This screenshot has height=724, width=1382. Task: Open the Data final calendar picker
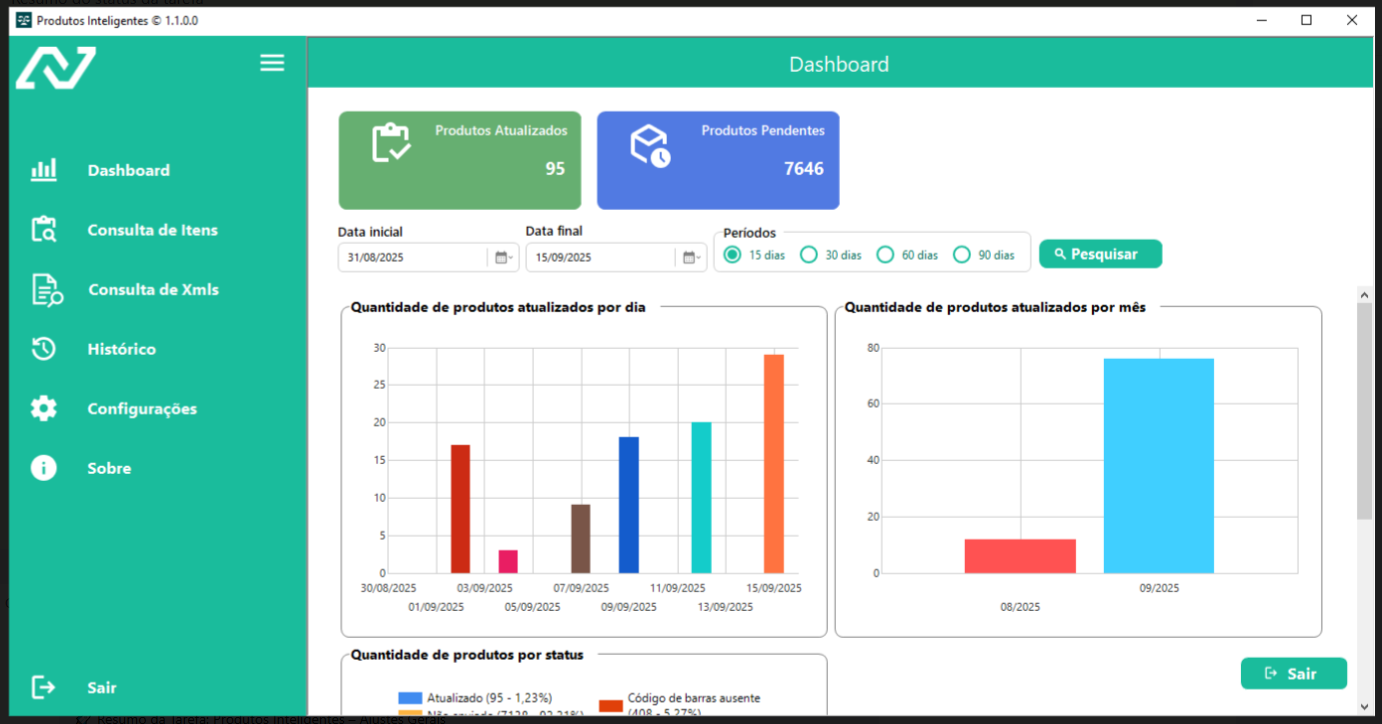[x=690, y=258]
